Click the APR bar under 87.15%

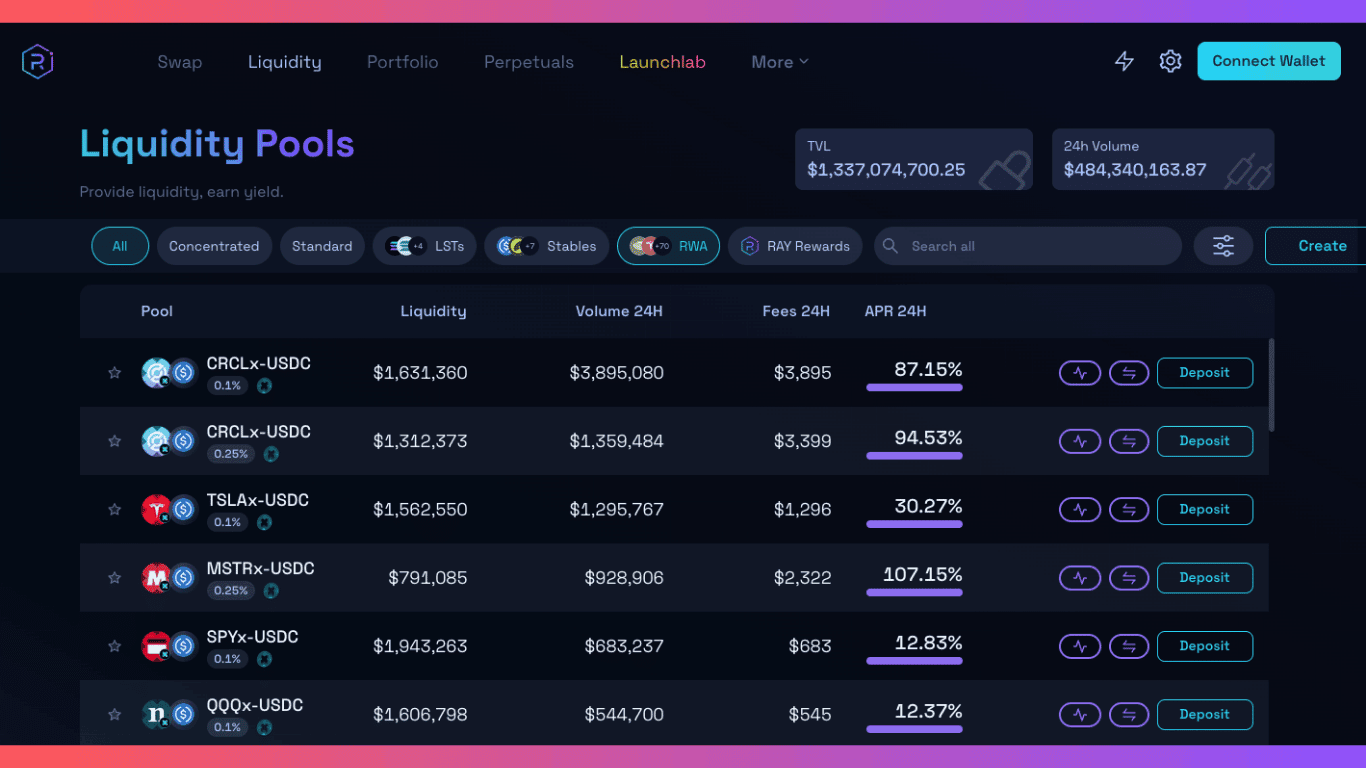[x=914, y=387]
